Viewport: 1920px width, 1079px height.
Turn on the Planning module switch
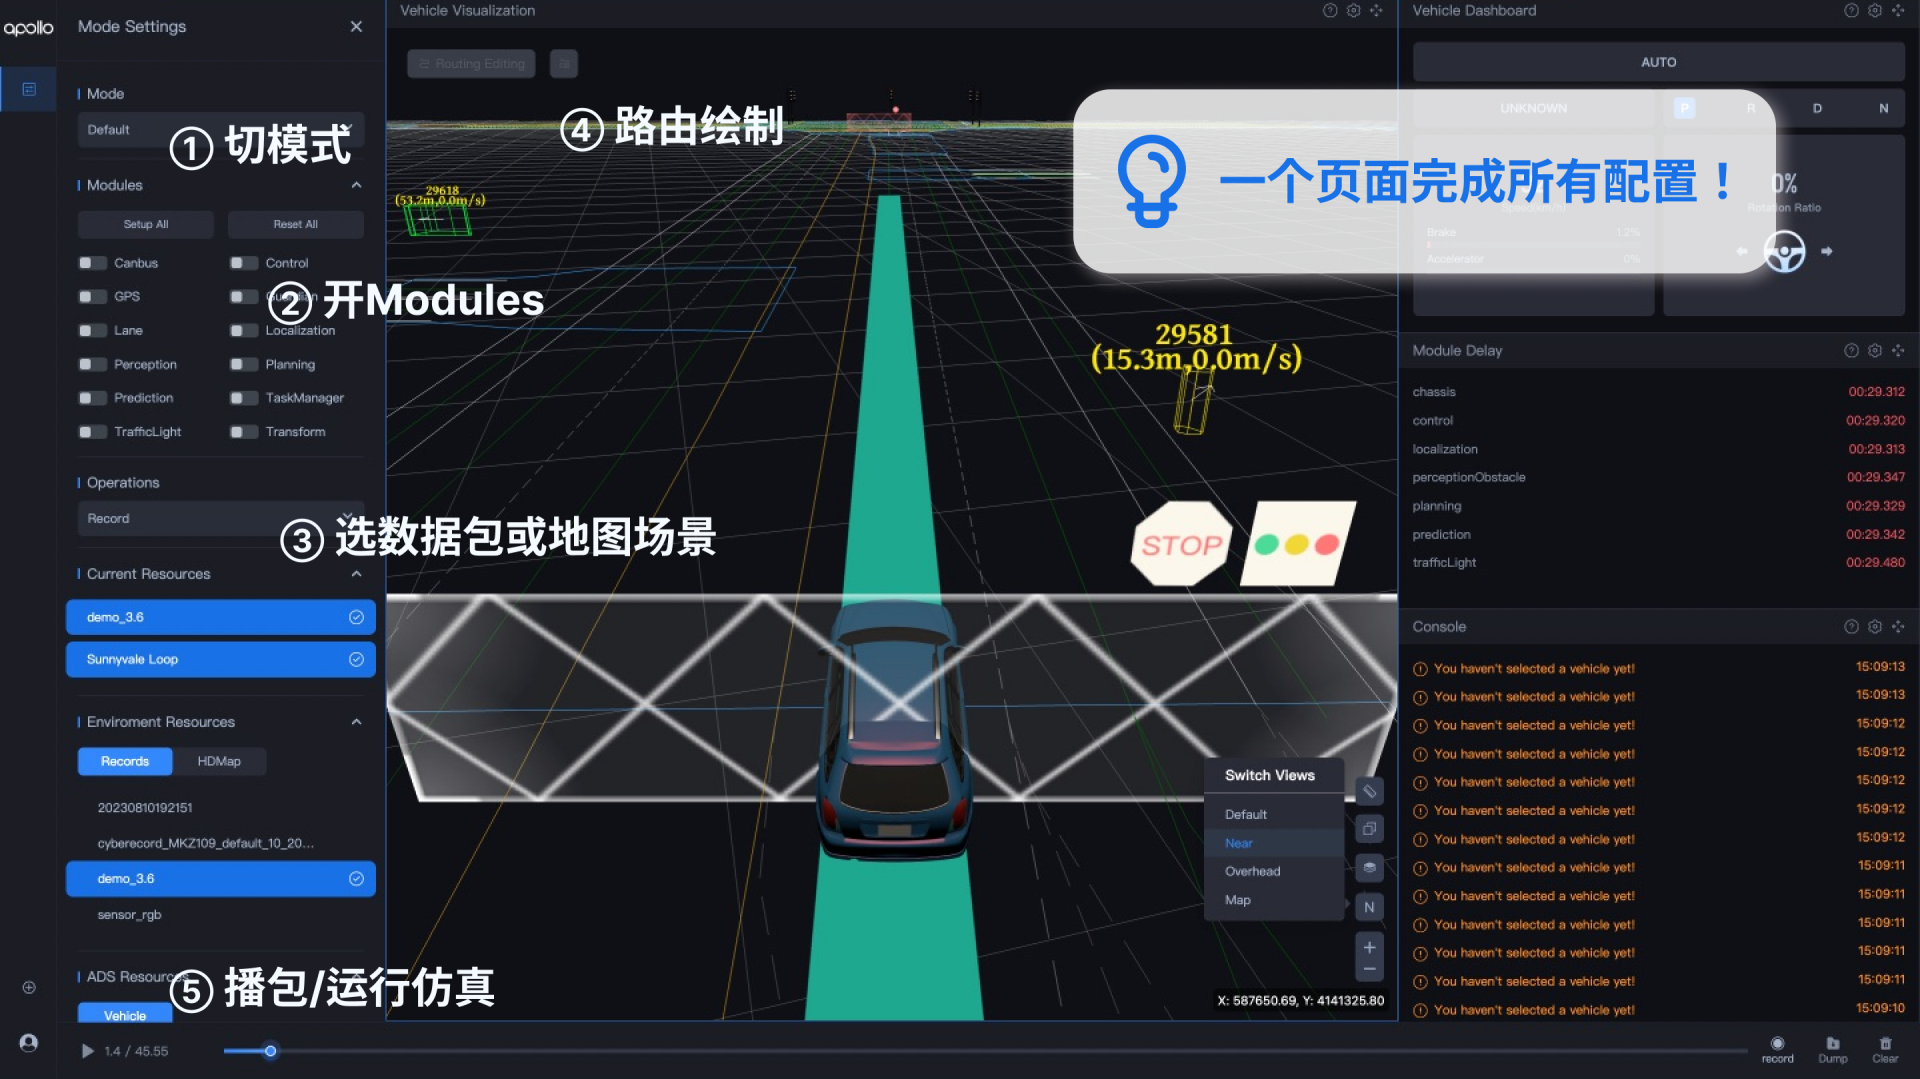[243, 365]
